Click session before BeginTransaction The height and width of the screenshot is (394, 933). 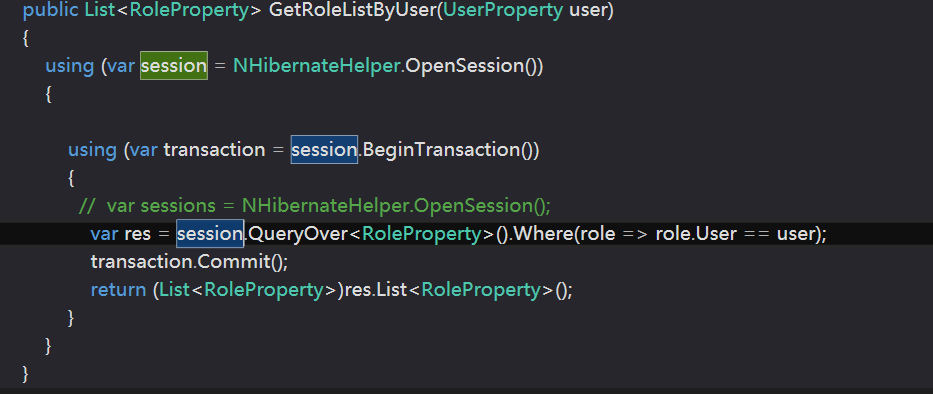[324, 149]
